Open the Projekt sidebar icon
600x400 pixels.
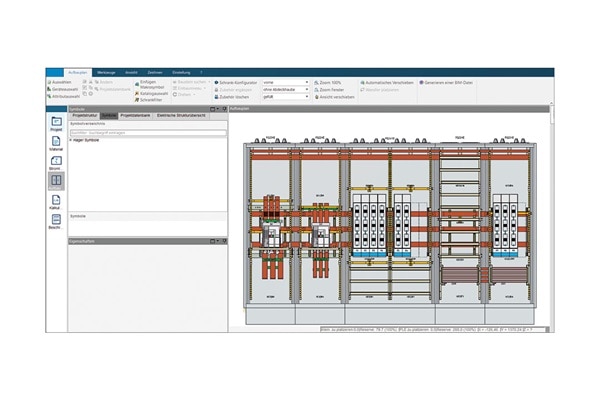(56, 123)
